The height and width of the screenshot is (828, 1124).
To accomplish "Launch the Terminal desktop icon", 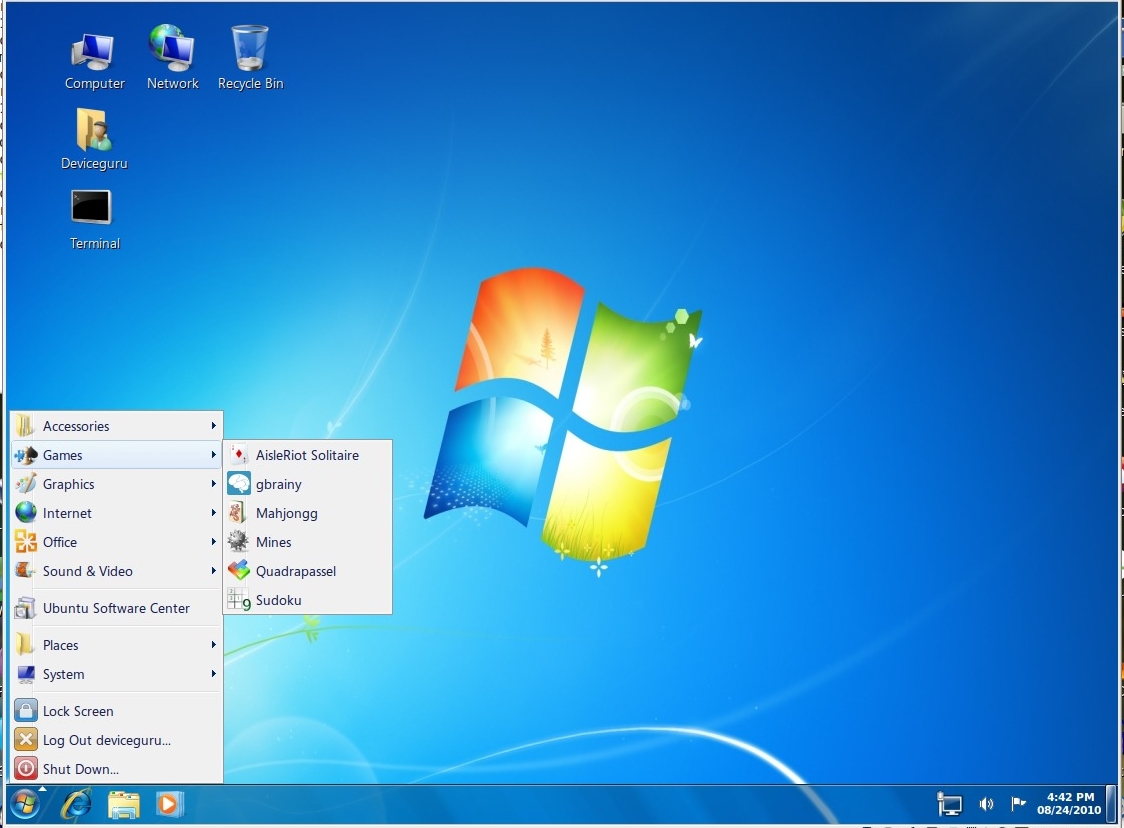I will [x=94, y=219].
